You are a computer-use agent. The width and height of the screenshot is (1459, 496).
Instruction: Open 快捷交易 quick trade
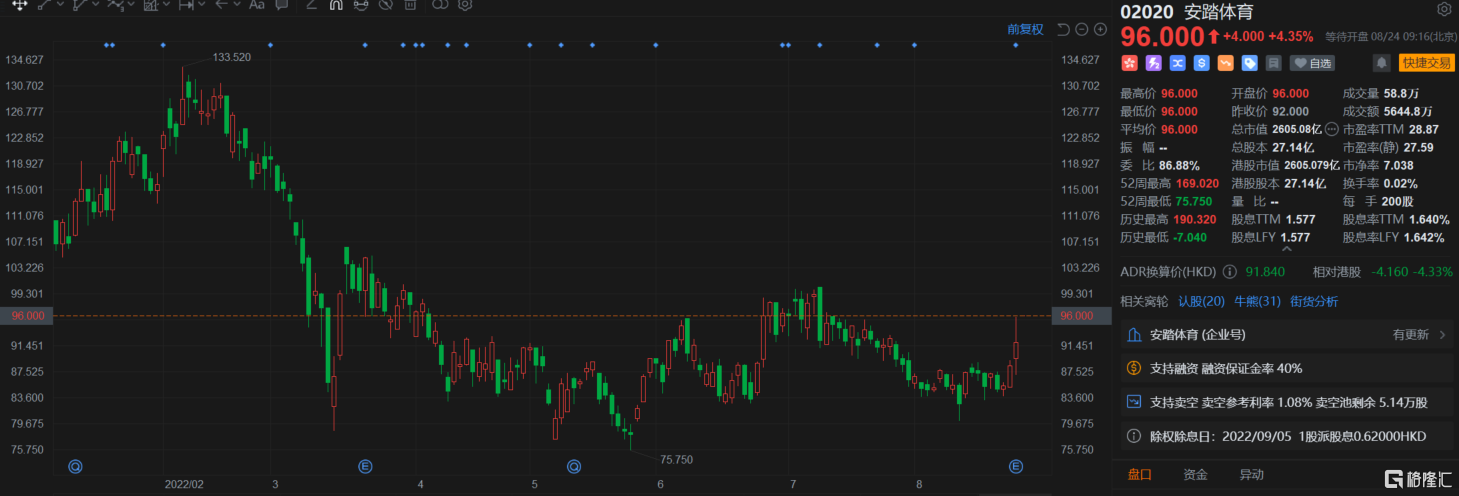tap(1425, 63)
